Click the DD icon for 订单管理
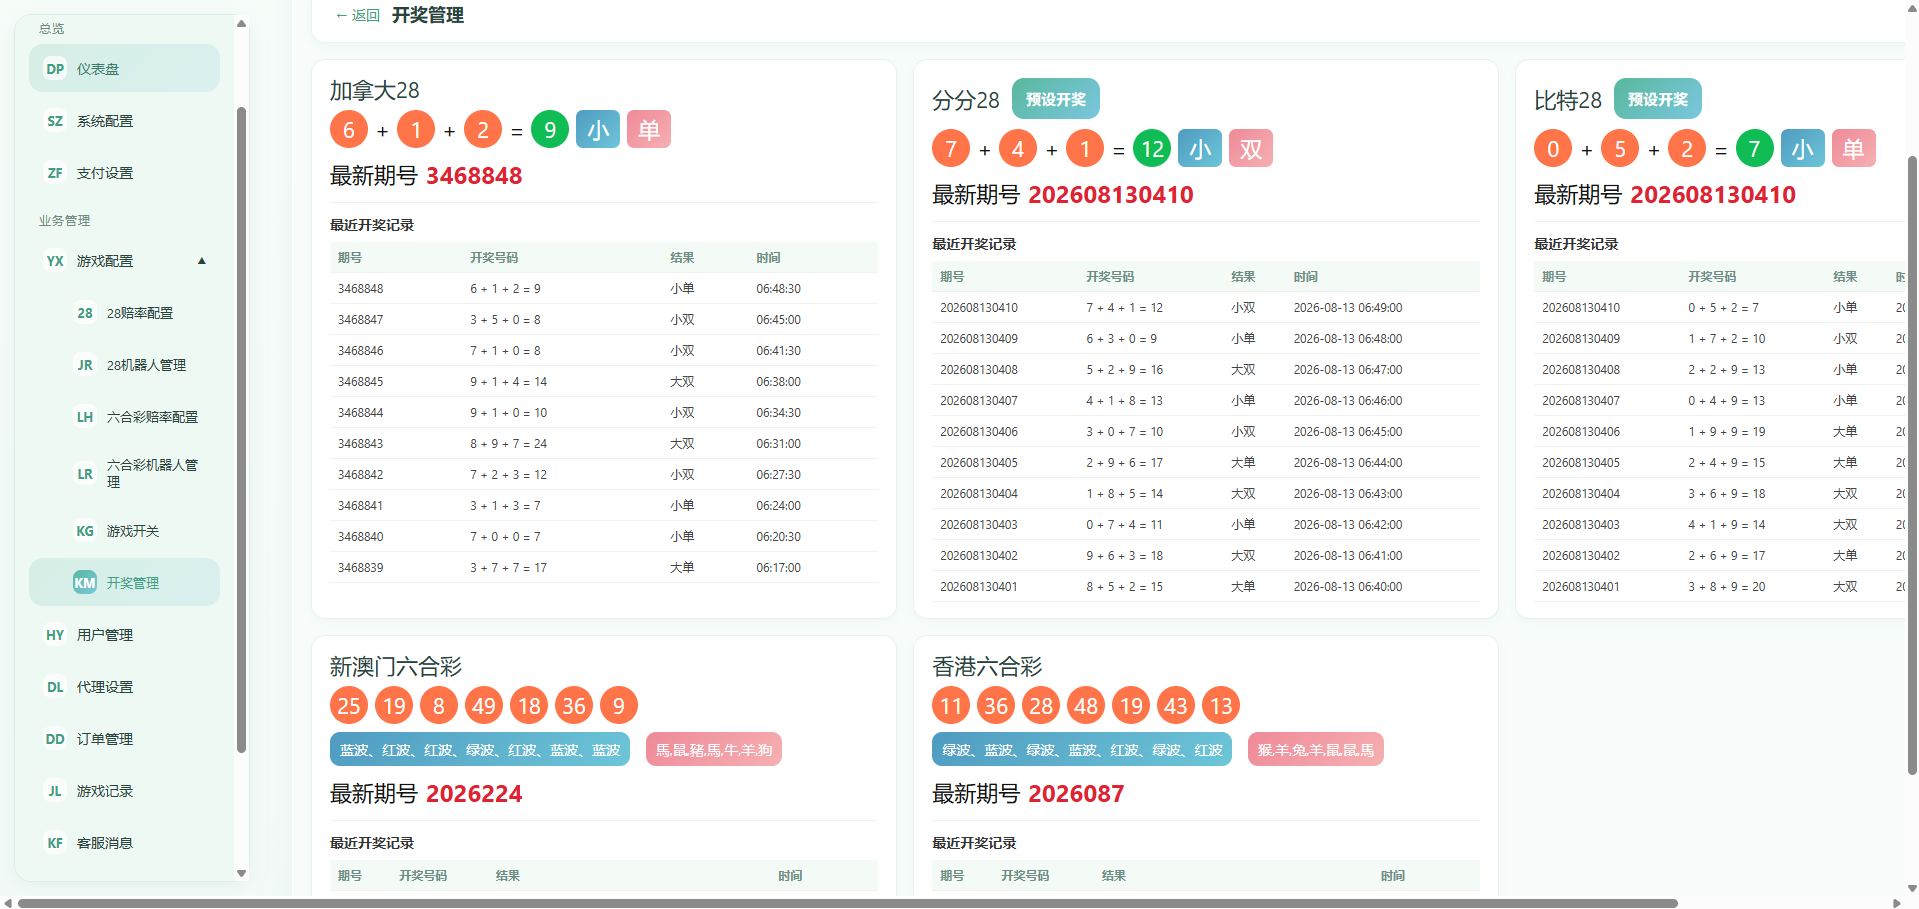 [55, 739]
